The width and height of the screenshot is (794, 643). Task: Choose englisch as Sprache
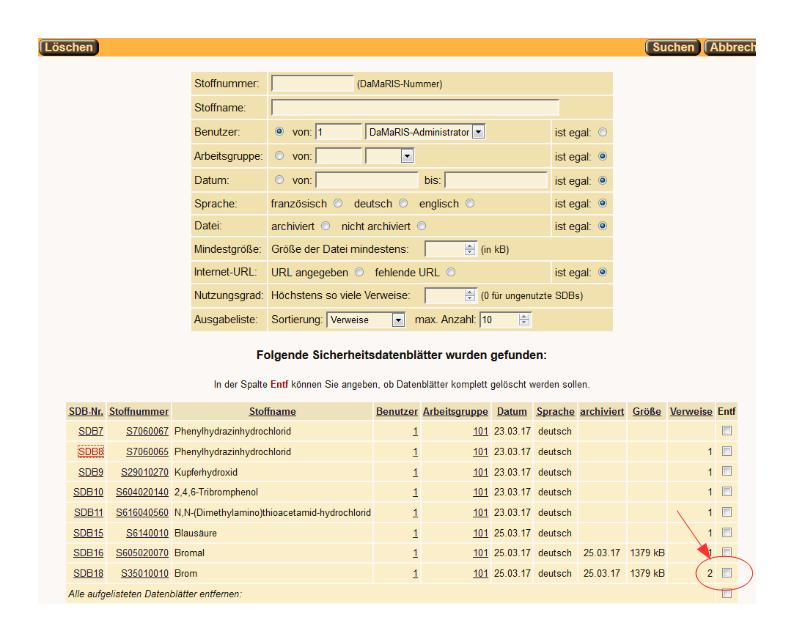coord(470,204)
